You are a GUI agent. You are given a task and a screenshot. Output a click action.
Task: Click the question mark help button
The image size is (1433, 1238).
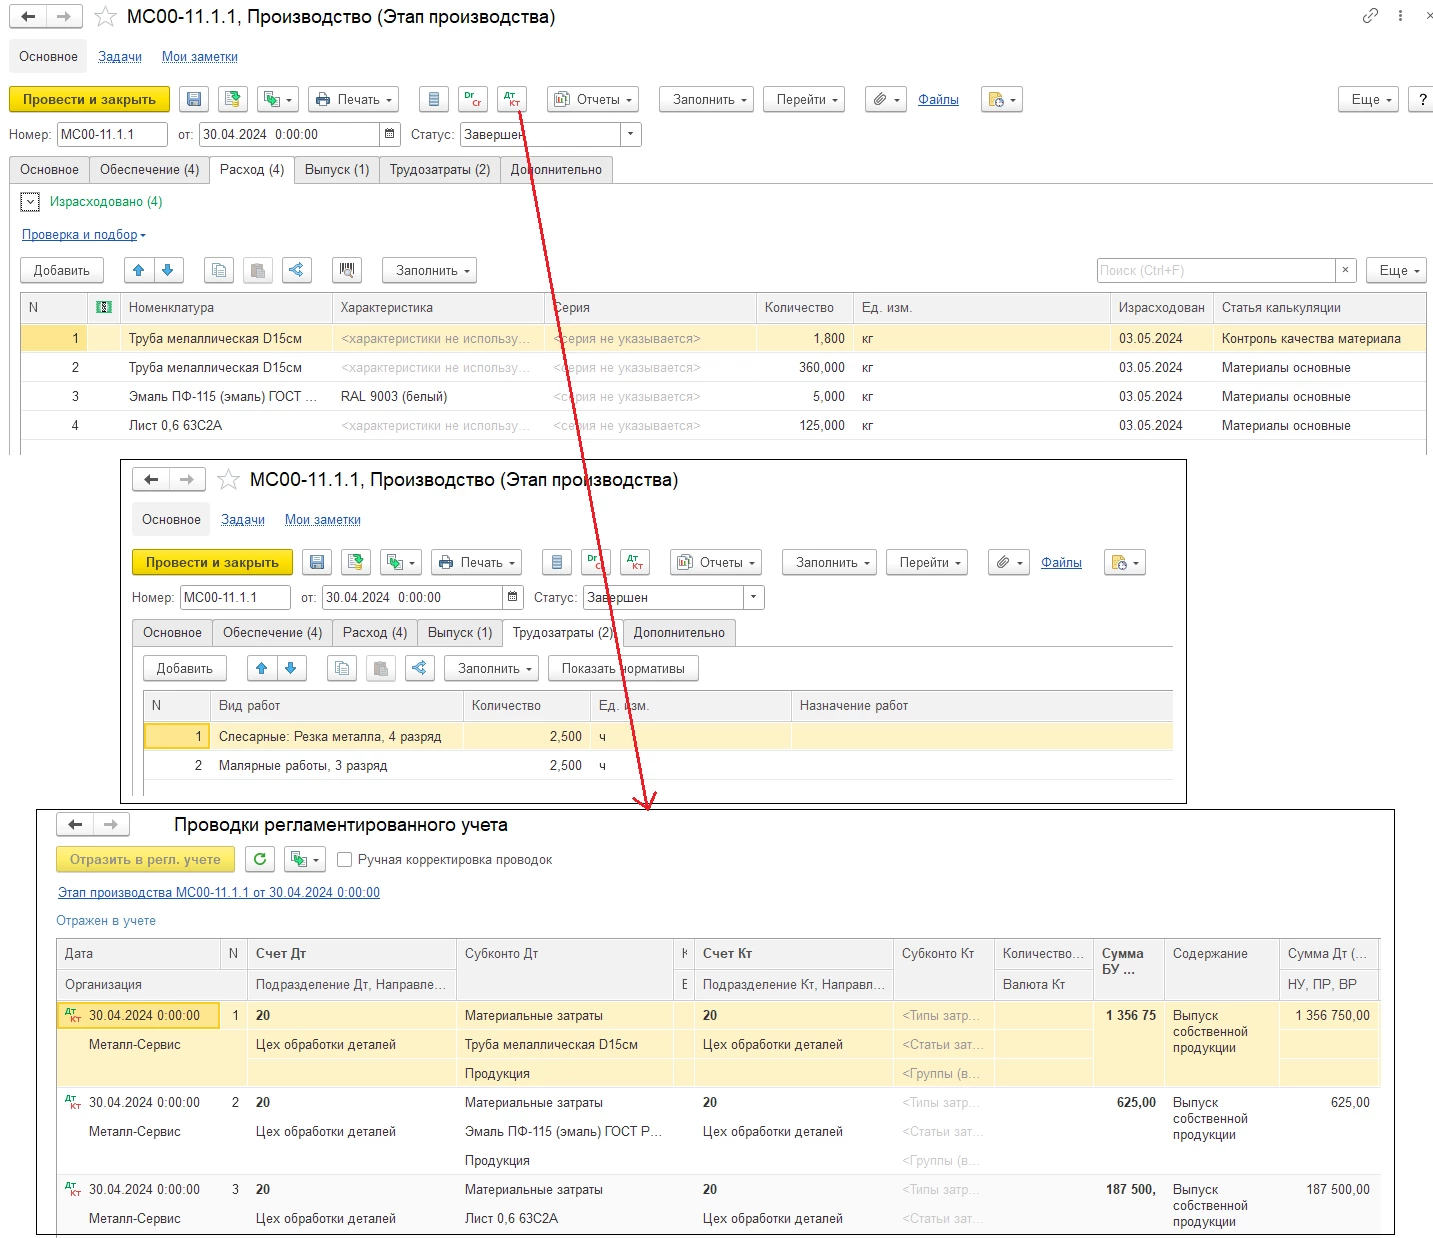point(1421,100)
